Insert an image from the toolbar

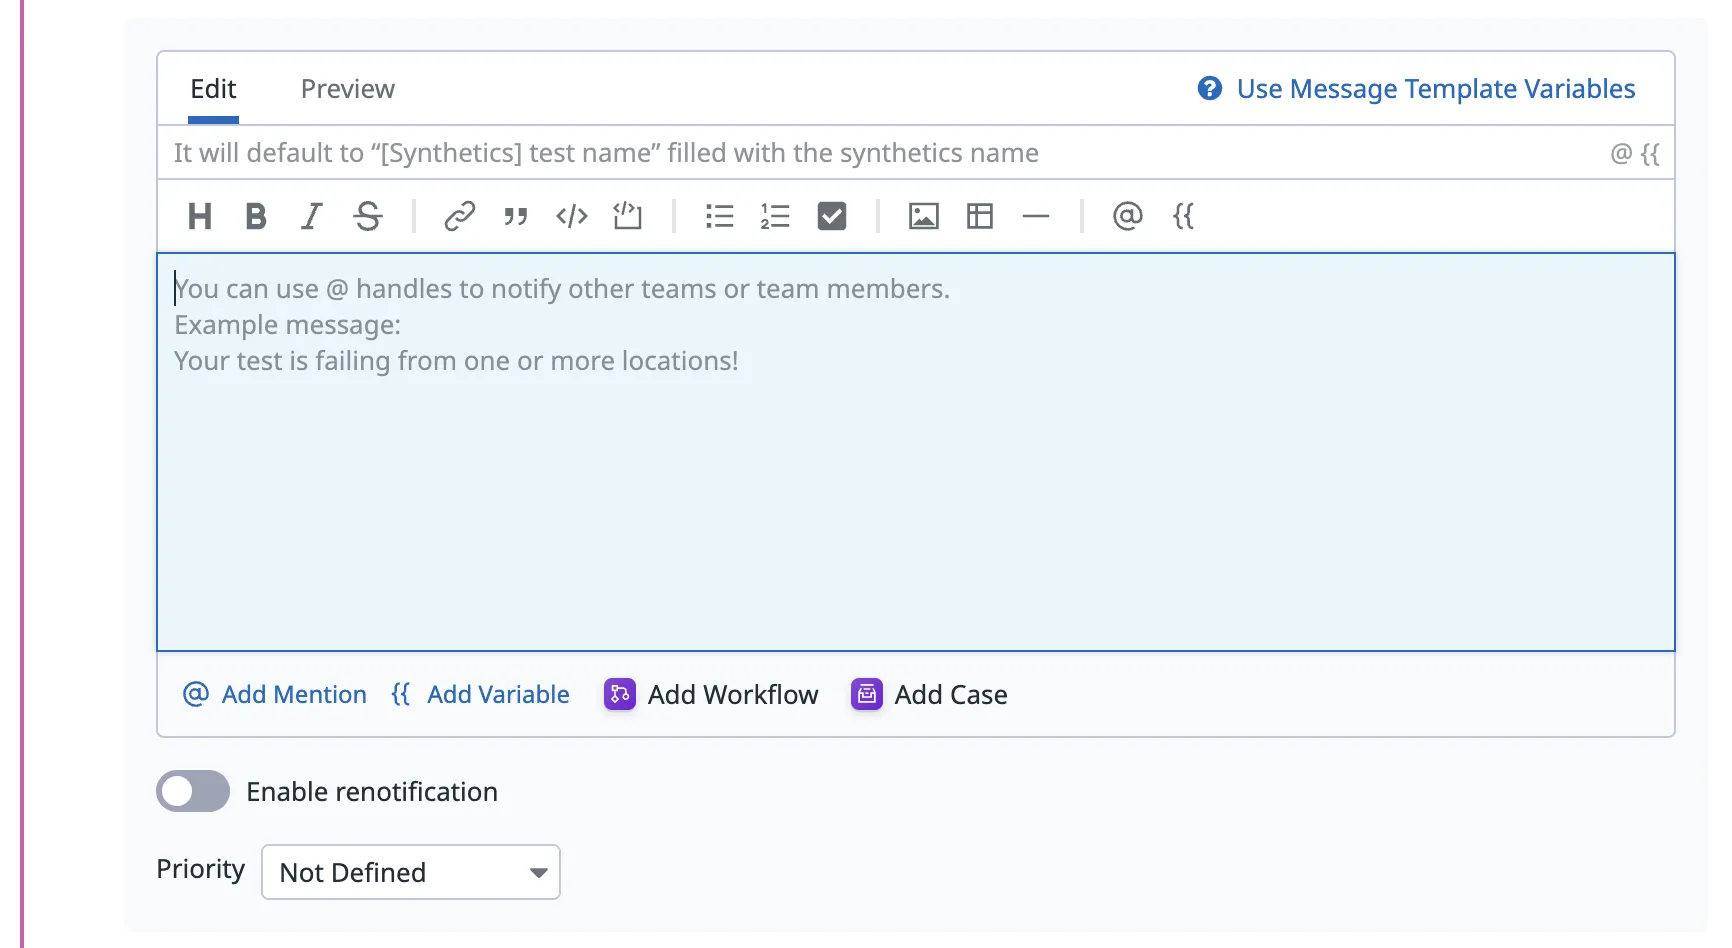tap(923, 216)
